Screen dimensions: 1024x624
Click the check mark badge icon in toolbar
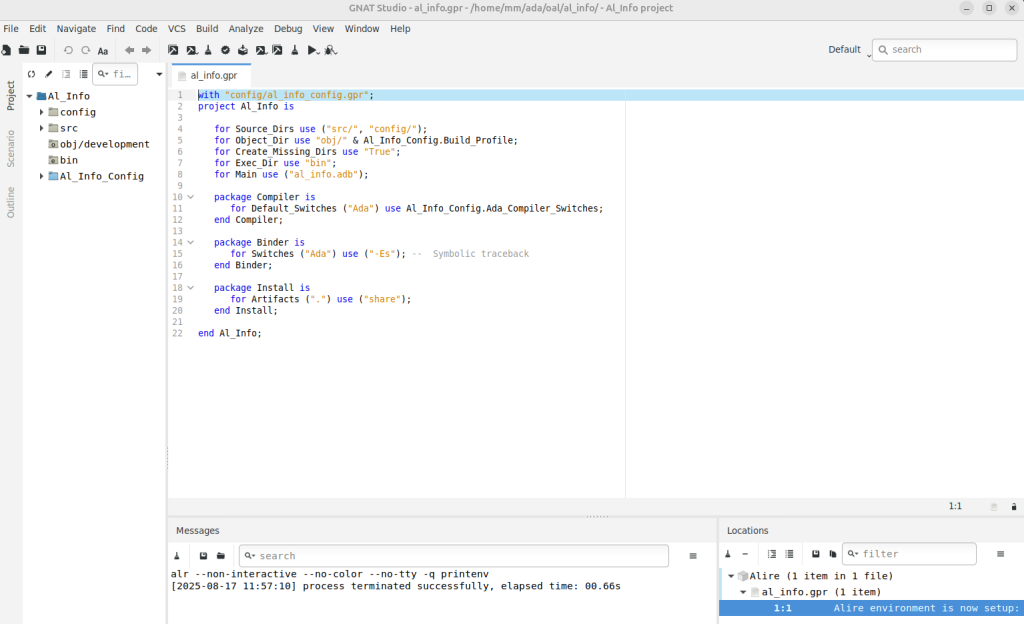click(x=225, y=50)
